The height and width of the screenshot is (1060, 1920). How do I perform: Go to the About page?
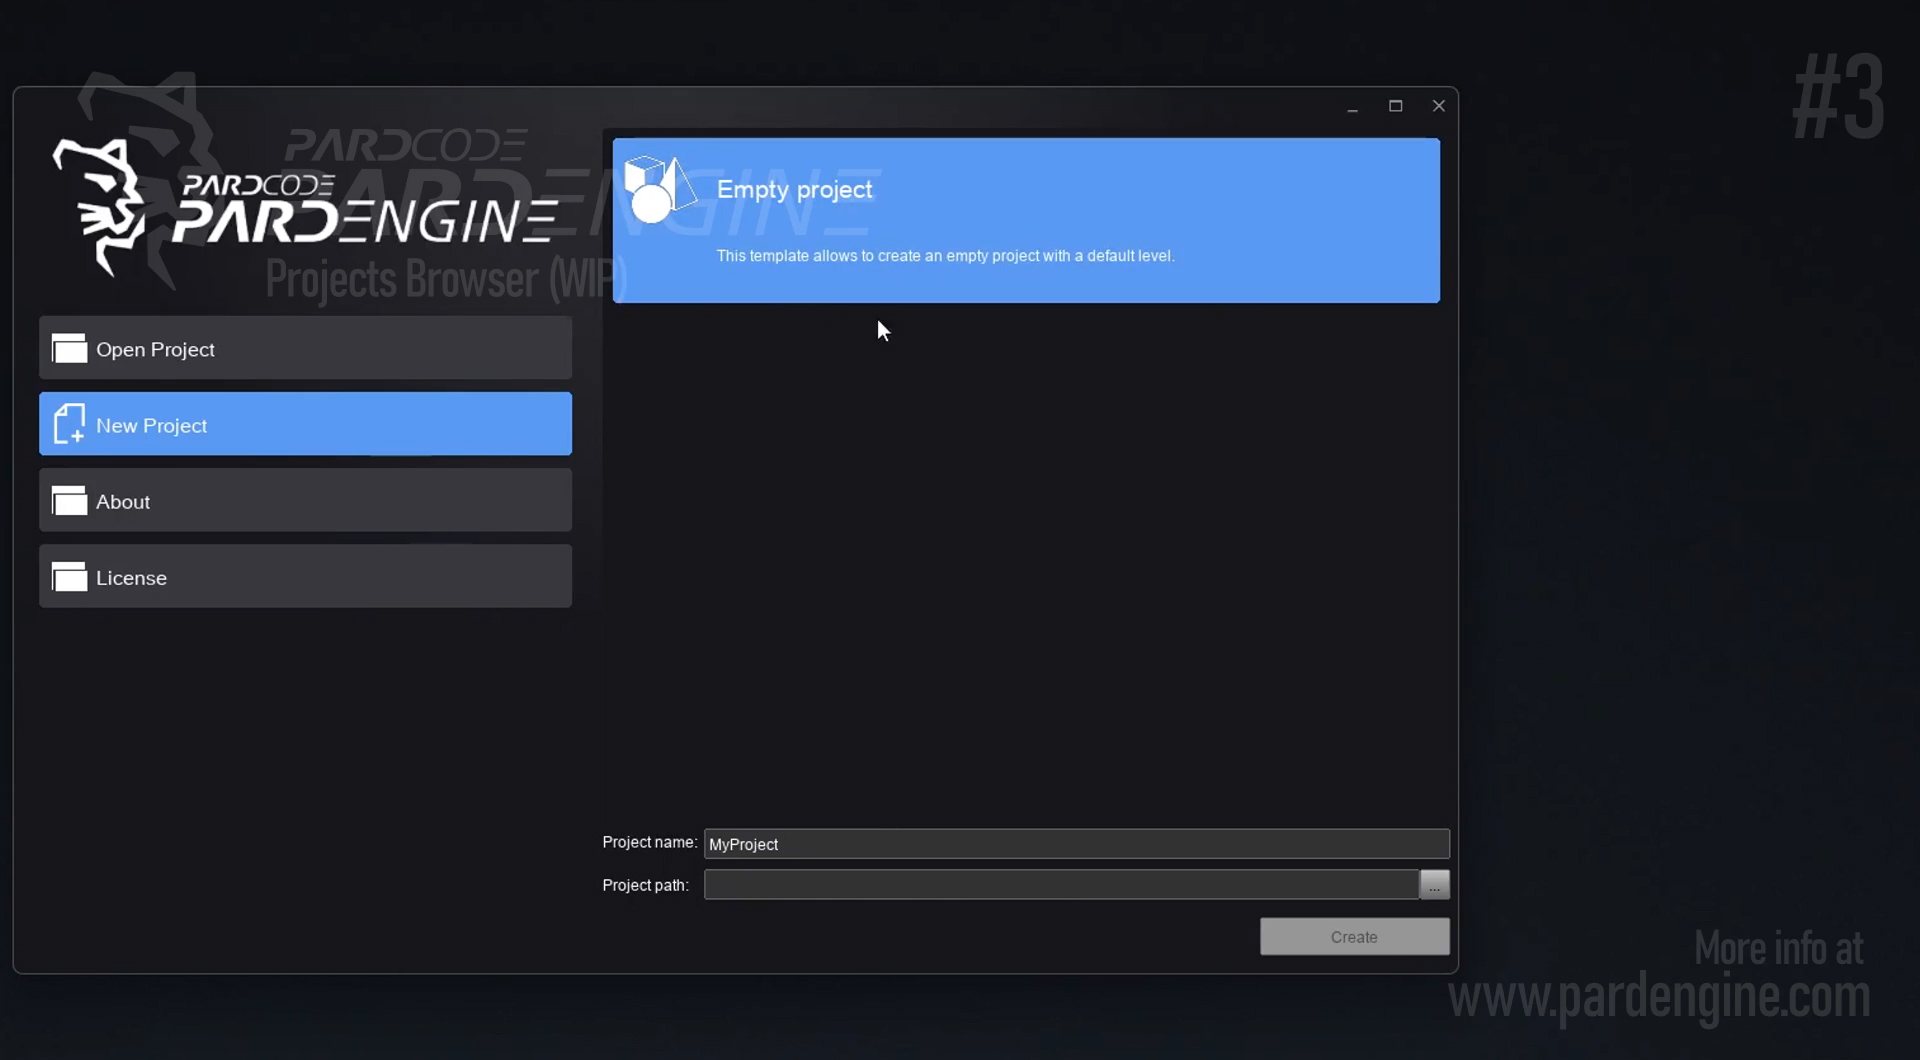click(x=305, y=500)
